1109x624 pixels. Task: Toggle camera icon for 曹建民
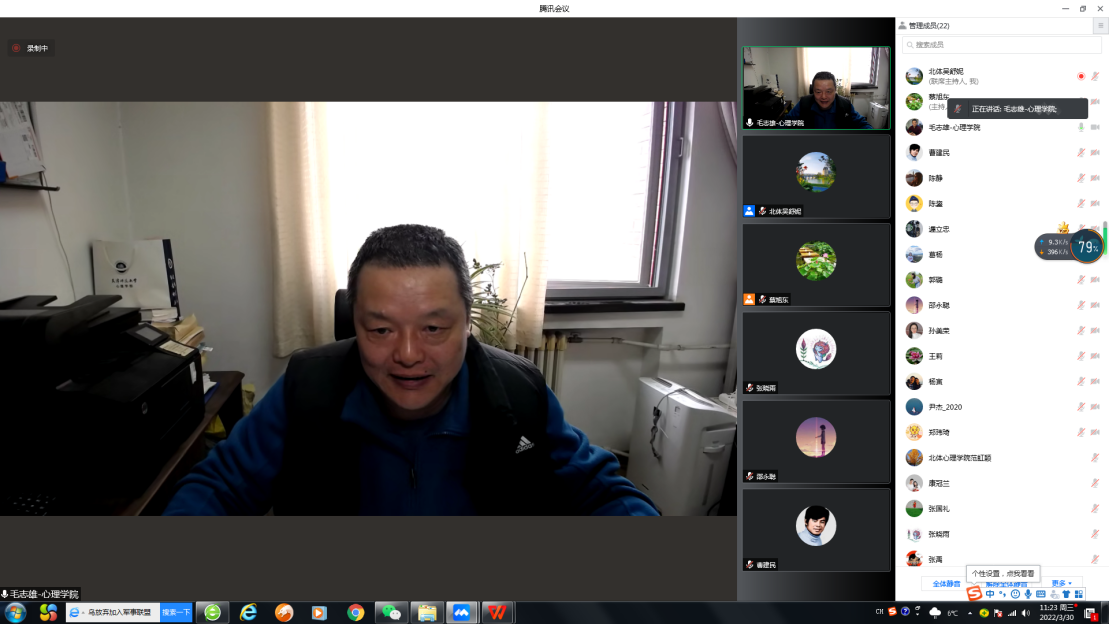pyautogui.click(x=1095, y=153)
